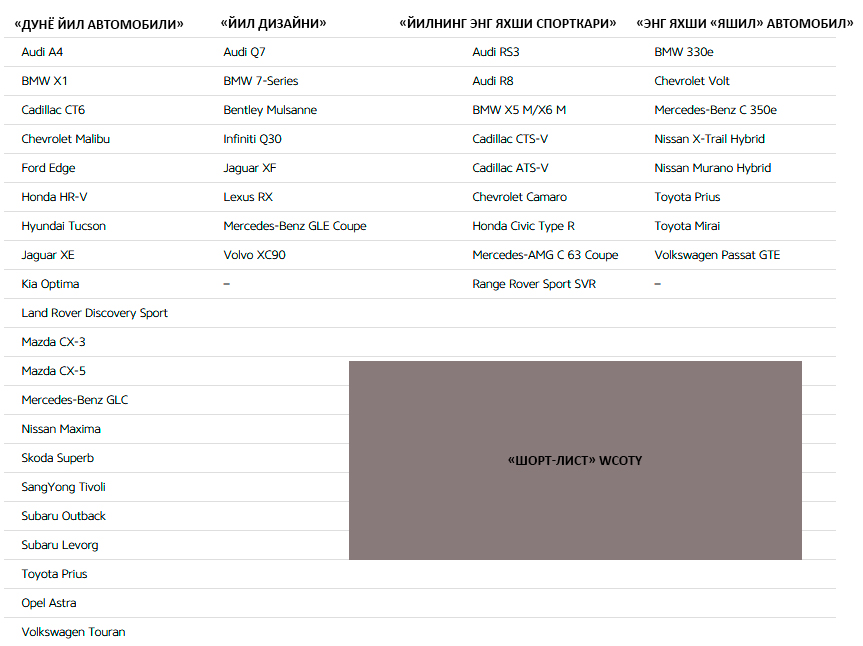Image resolution: width=863 pixels, height=646 pixels.
Task: Select the Mazda CX-3 entry
Action: [53, 342]
